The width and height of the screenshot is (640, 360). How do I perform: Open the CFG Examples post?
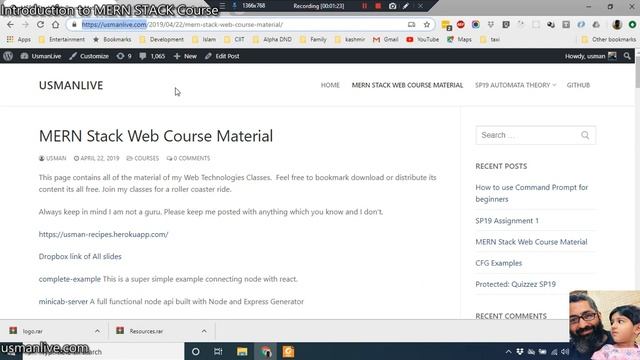coord(498,263)
